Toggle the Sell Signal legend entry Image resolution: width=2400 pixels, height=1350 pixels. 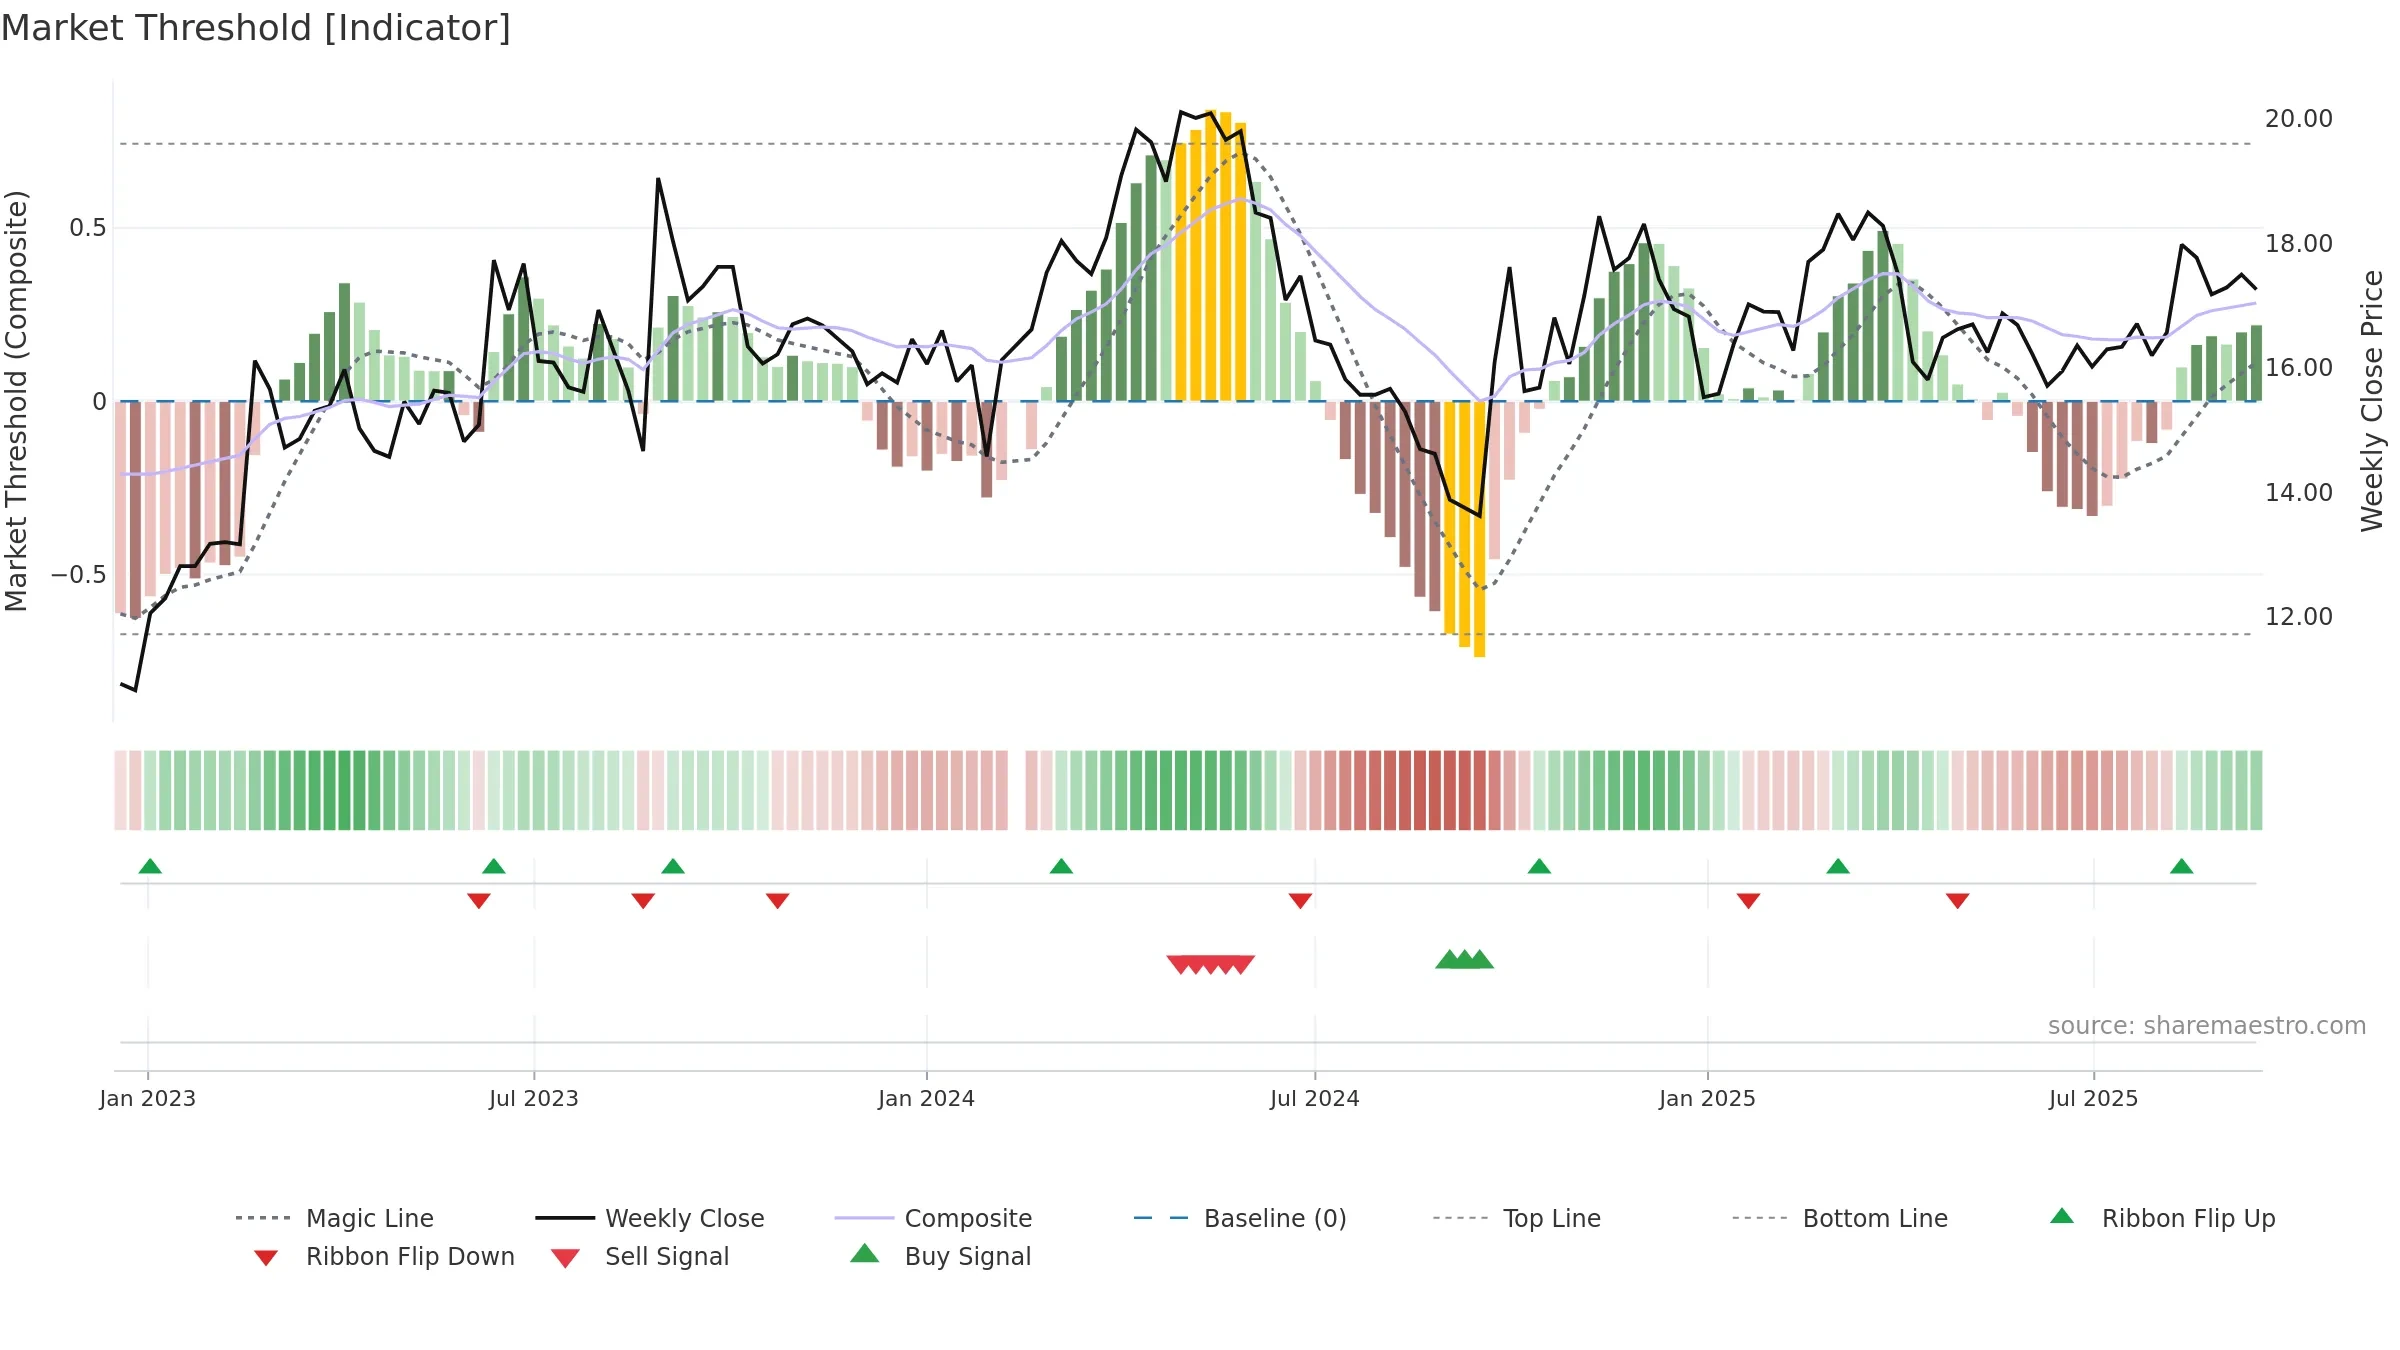[640, 1256]
